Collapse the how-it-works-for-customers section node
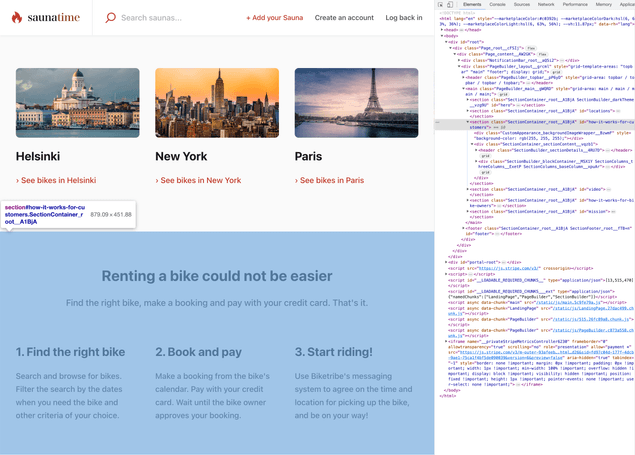The image size is (635, 455). tap(465, 121)
